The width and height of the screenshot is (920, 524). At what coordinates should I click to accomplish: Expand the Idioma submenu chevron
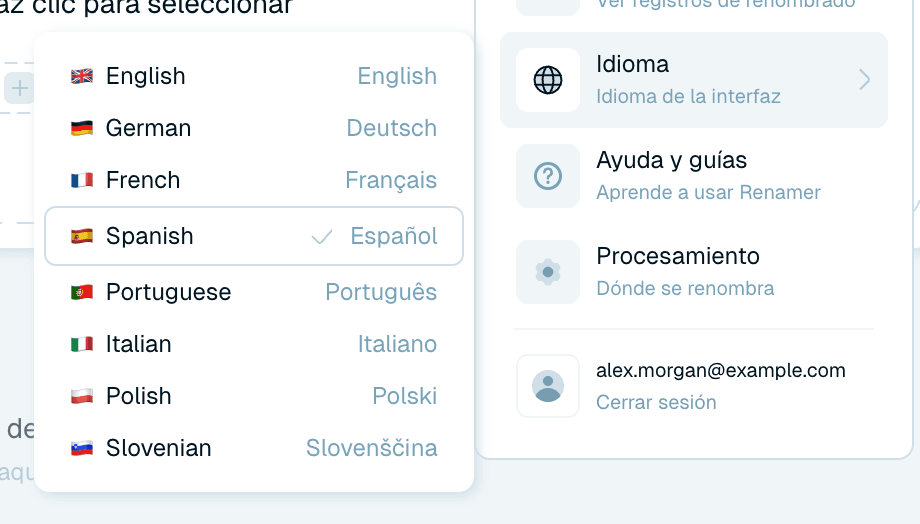pos(864,80)
